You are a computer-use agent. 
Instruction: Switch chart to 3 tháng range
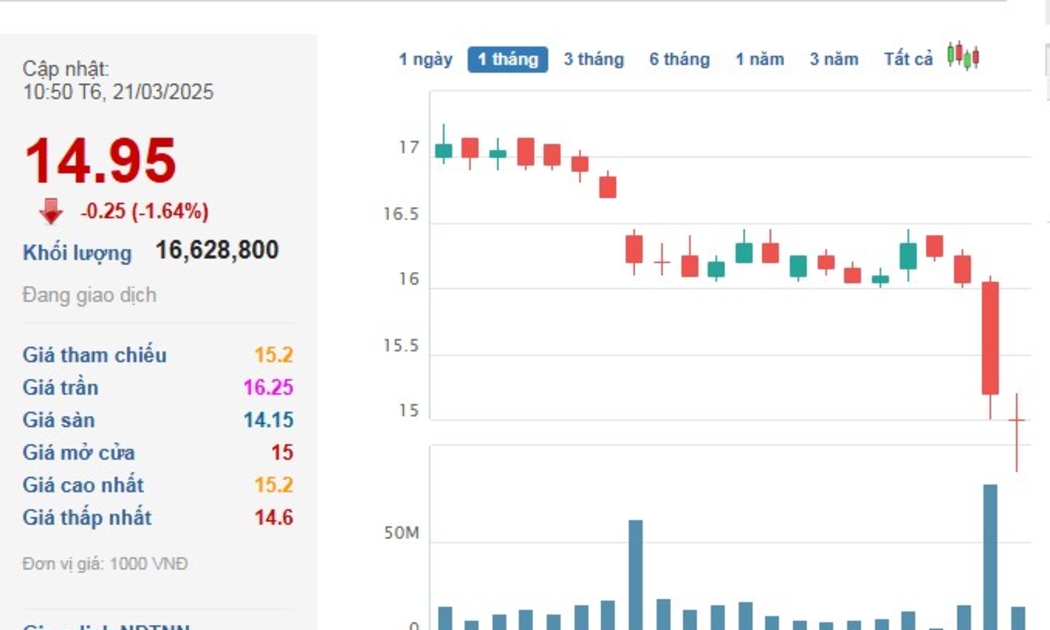tap(593, 59)
